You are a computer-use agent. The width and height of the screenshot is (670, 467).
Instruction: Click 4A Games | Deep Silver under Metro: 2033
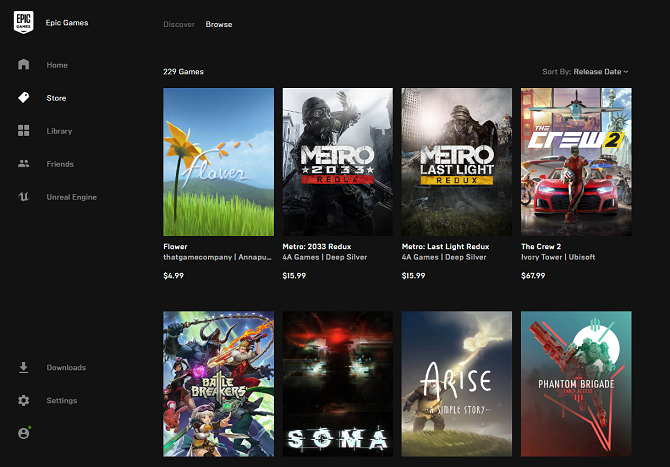coord(325,257)
